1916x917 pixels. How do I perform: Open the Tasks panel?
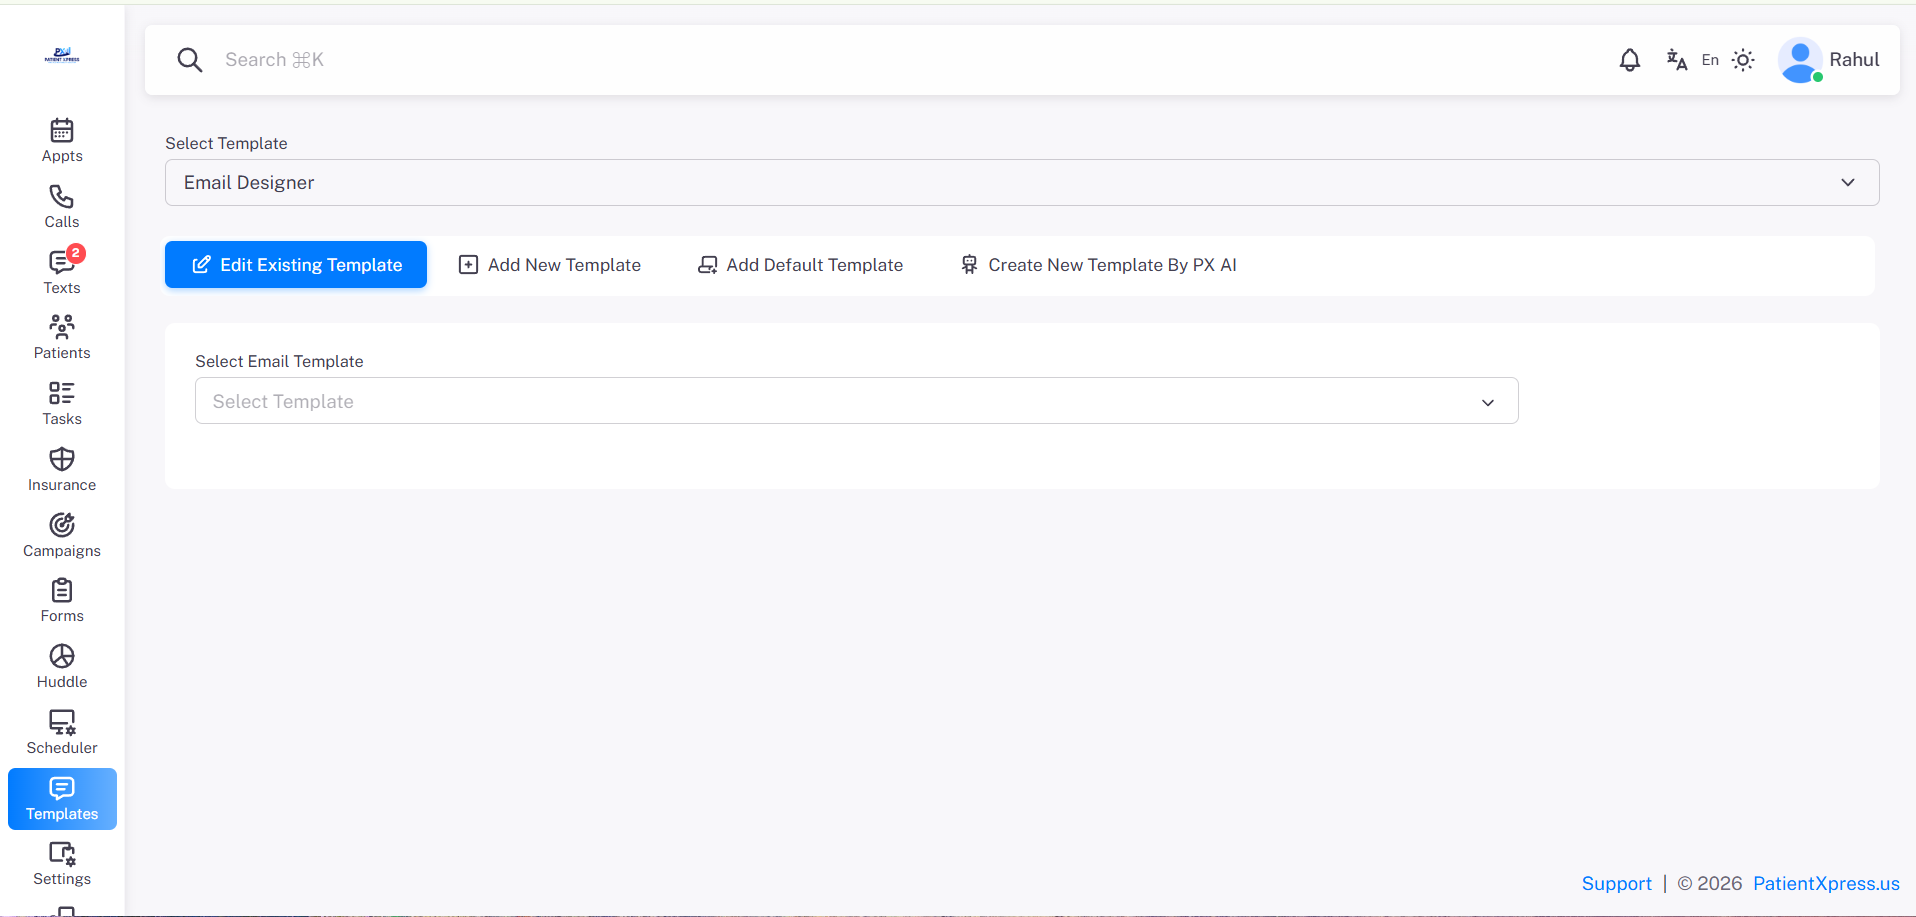(x=61, y=402)
